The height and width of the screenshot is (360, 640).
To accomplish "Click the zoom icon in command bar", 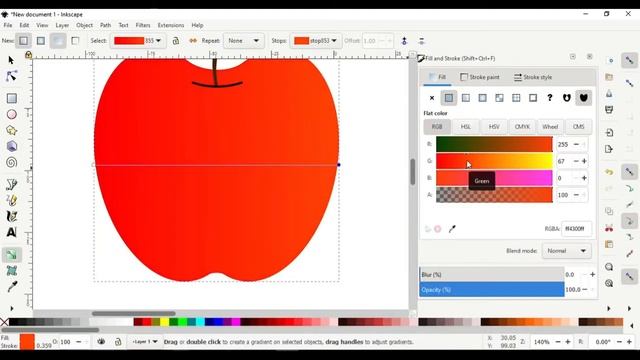I will [x=609, y=267].
